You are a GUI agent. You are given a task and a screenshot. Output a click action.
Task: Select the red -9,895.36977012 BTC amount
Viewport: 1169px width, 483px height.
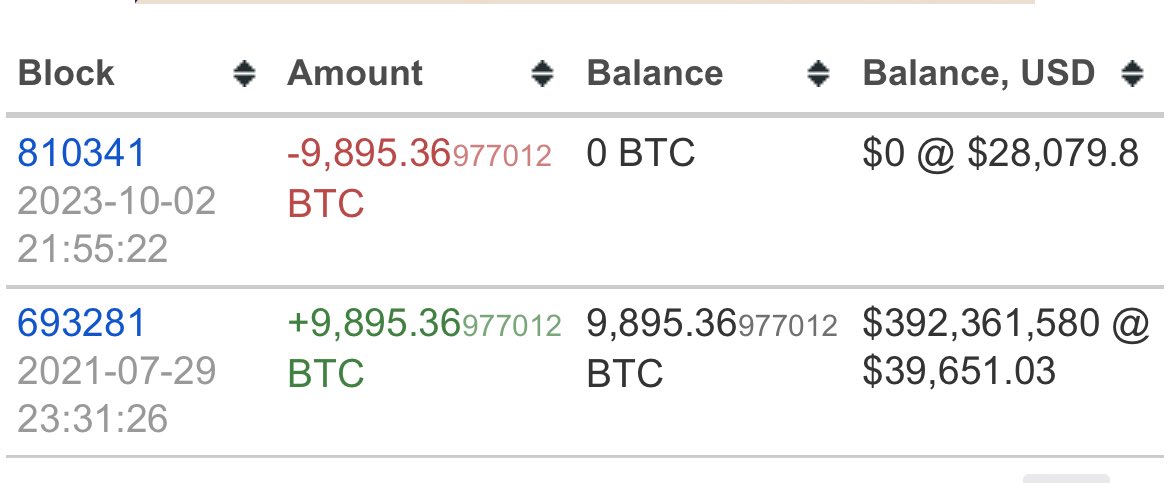[419, 155]
